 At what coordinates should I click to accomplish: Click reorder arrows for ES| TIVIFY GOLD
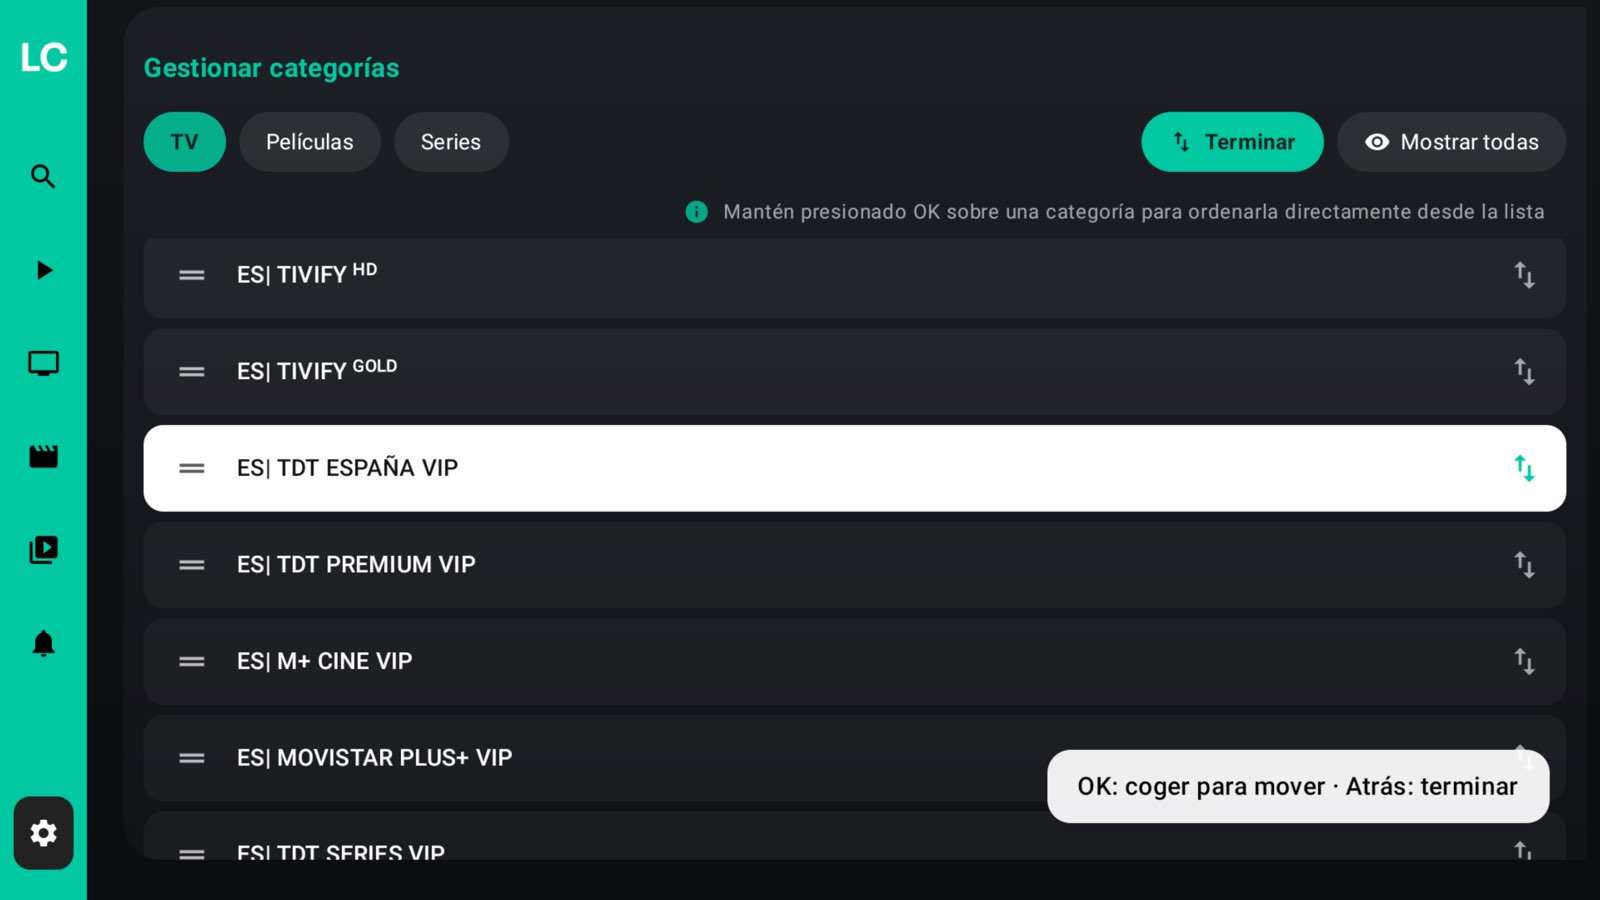(x=1524, y=372)
